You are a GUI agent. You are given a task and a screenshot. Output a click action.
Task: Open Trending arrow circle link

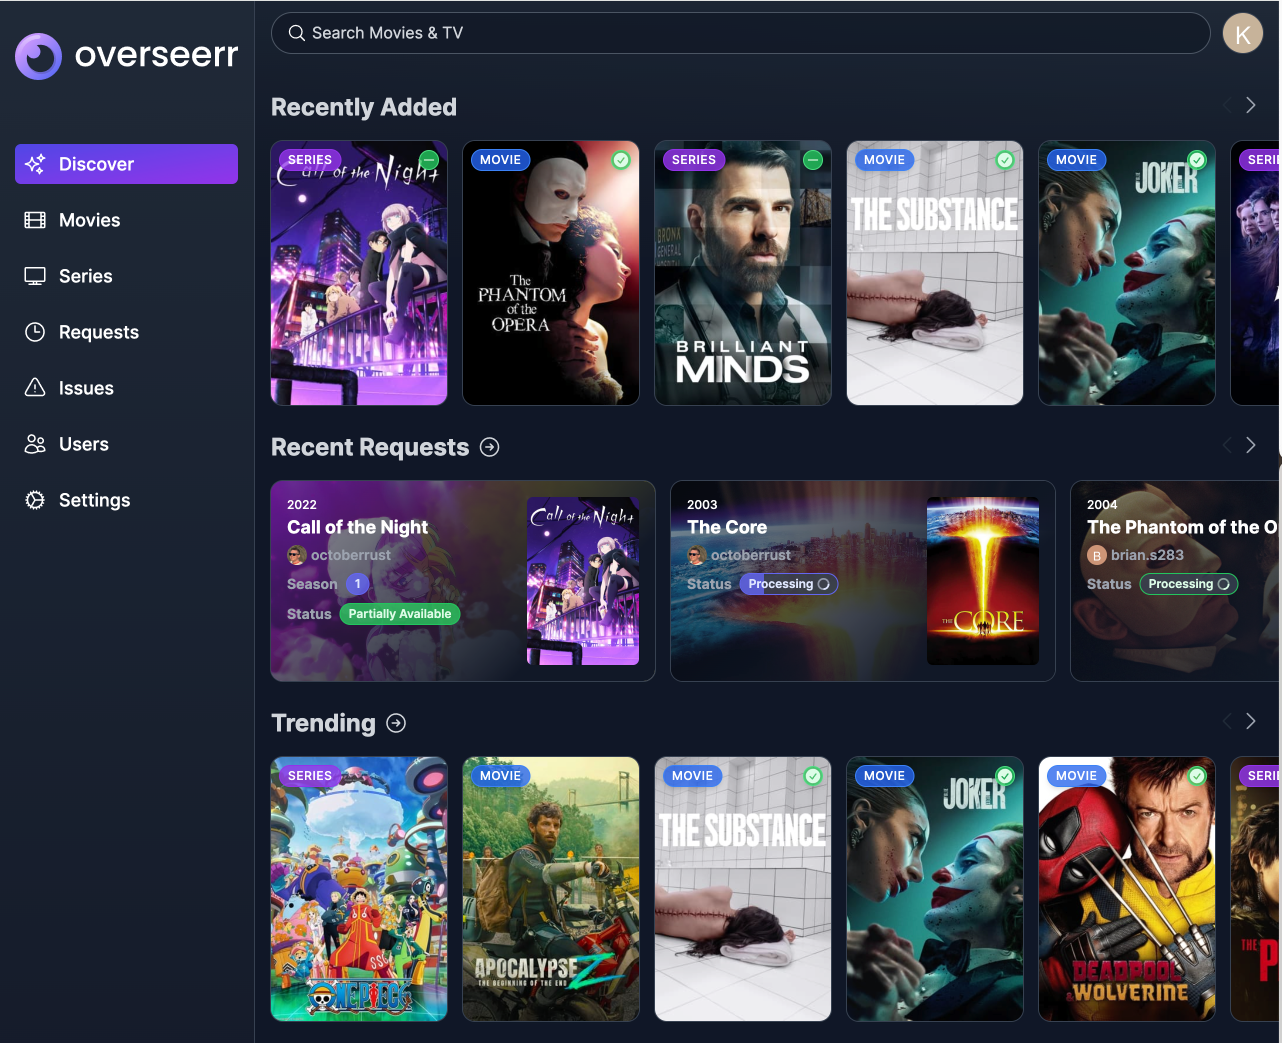pos(396,723)
